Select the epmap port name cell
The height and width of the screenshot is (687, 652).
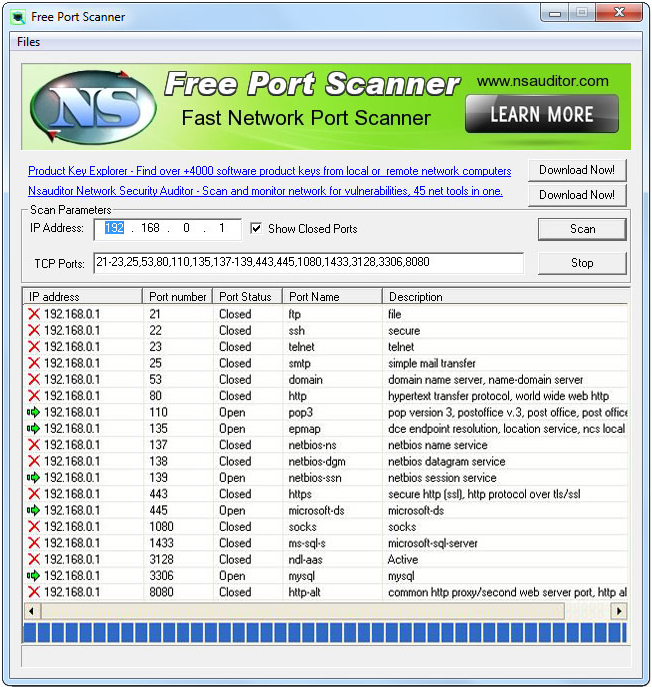pyautogui.click(x=305, y=429)
